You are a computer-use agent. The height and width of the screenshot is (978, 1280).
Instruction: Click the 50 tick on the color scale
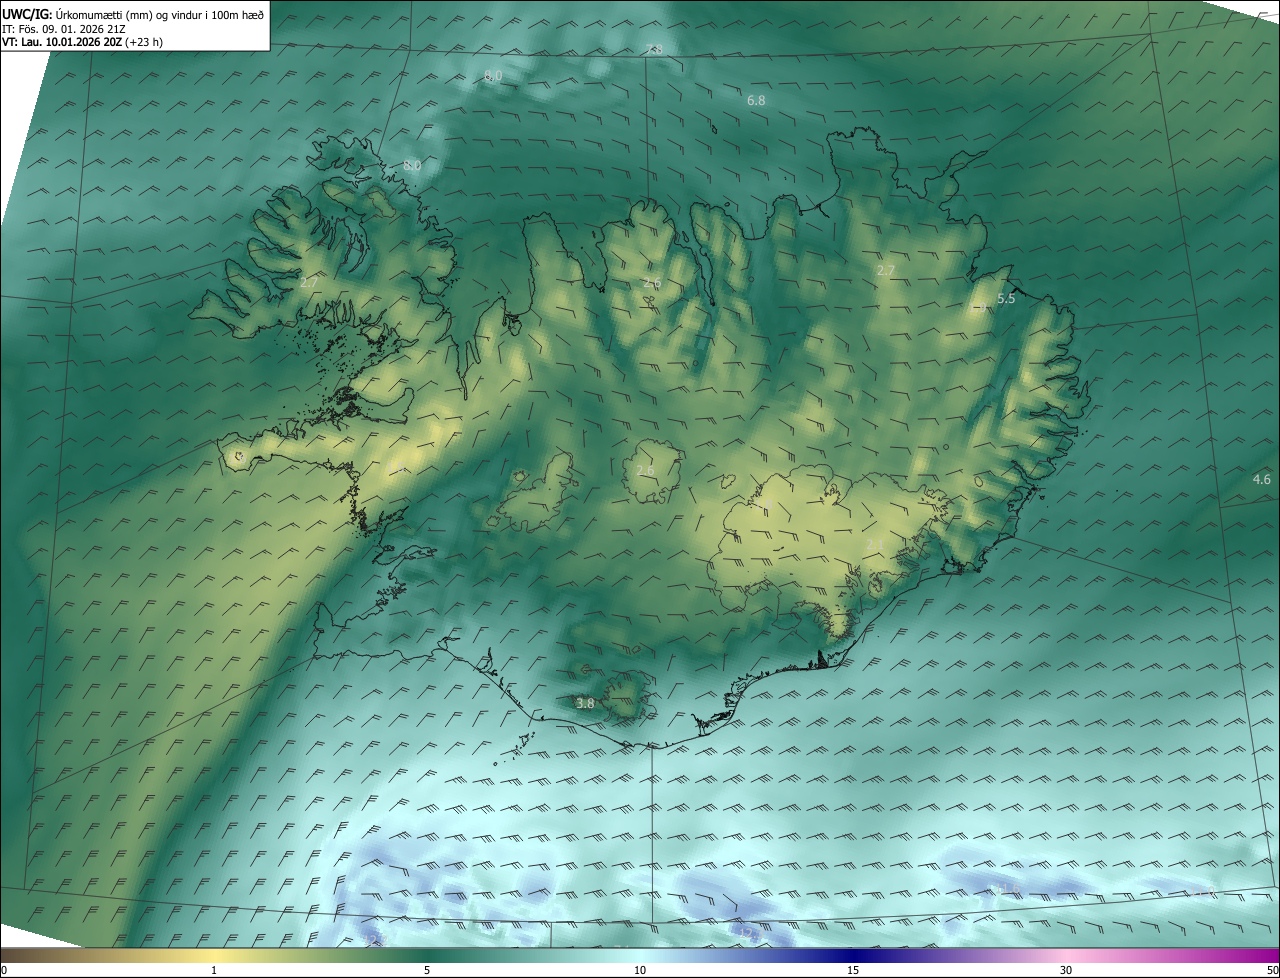coord(1273,970)
